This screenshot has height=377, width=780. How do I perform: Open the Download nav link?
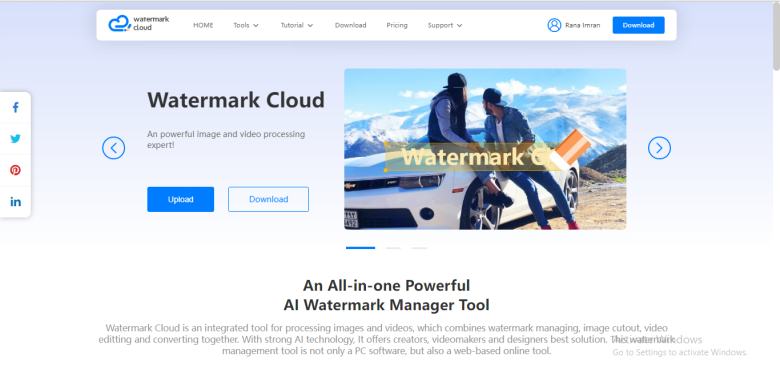(x=350, y=25)
